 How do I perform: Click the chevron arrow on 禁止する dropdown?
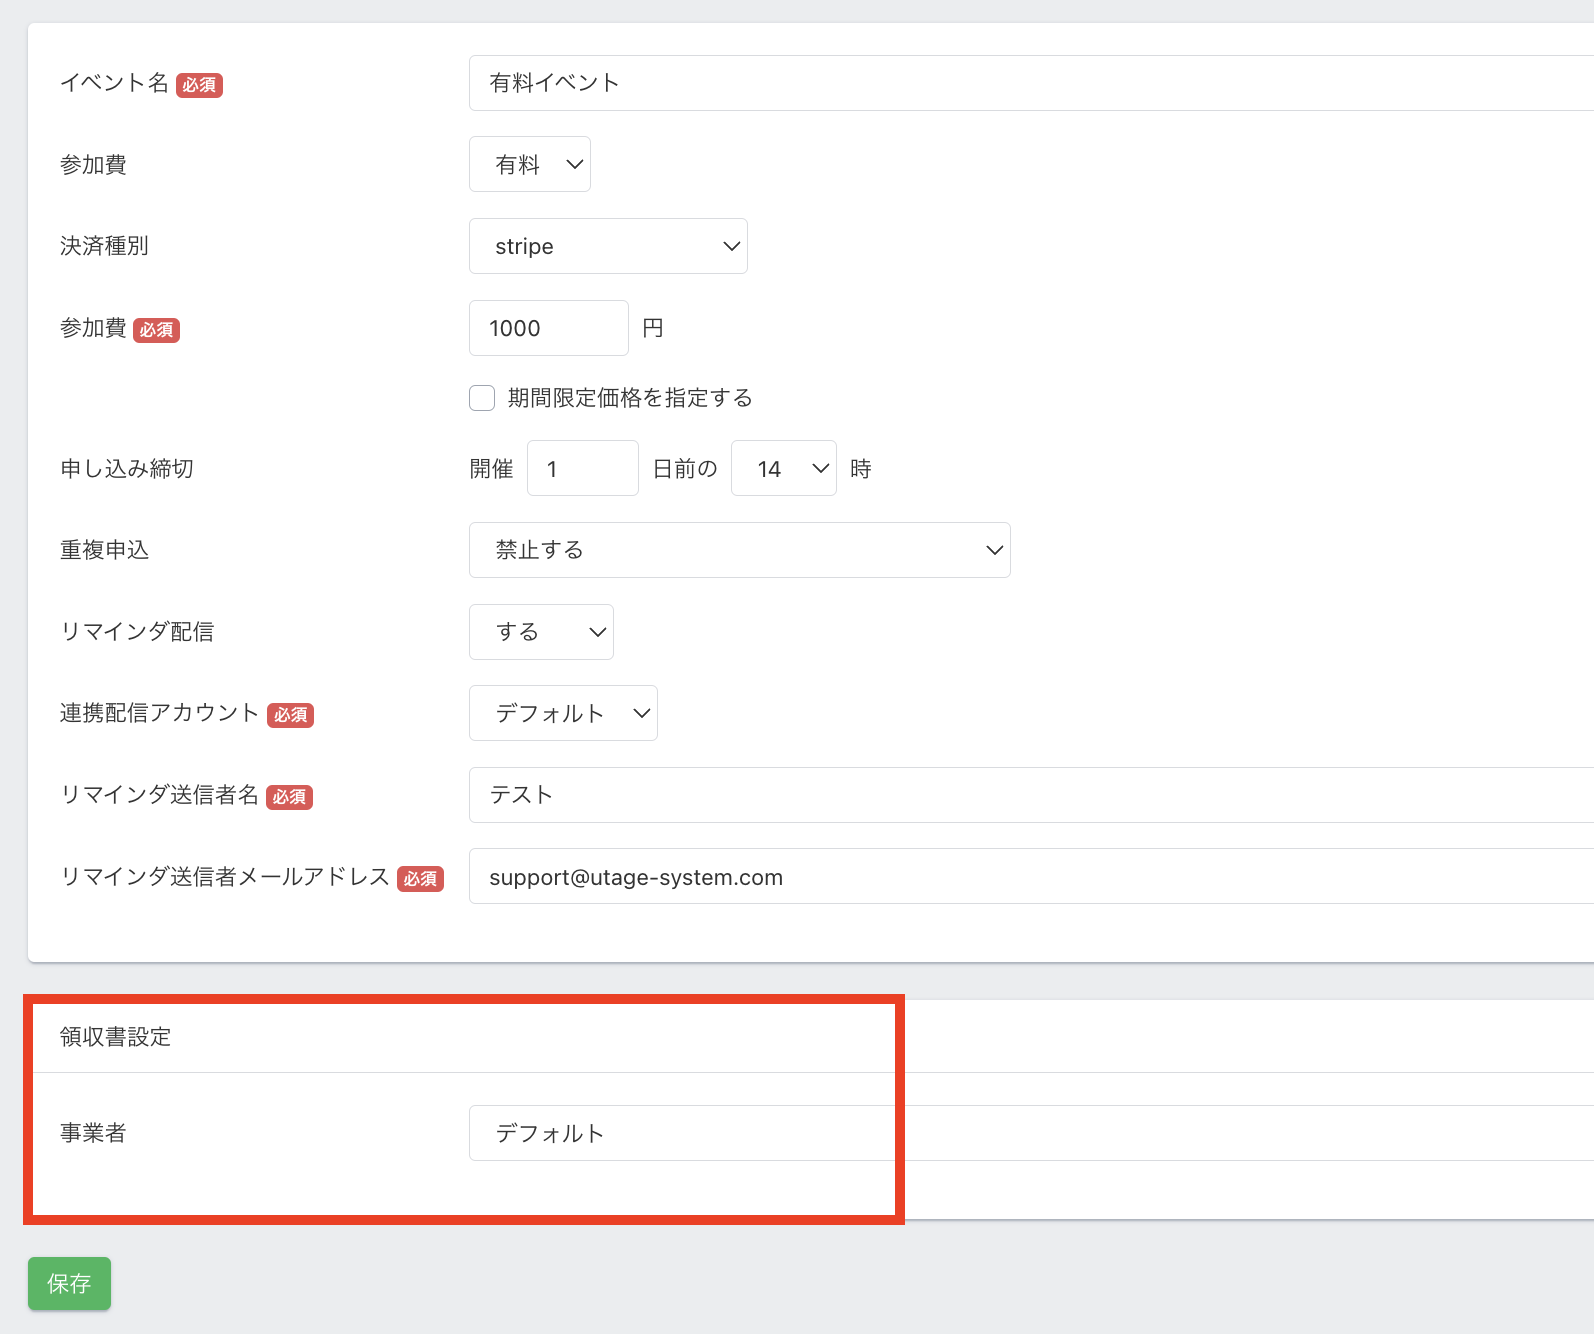[x=994, y=550]
